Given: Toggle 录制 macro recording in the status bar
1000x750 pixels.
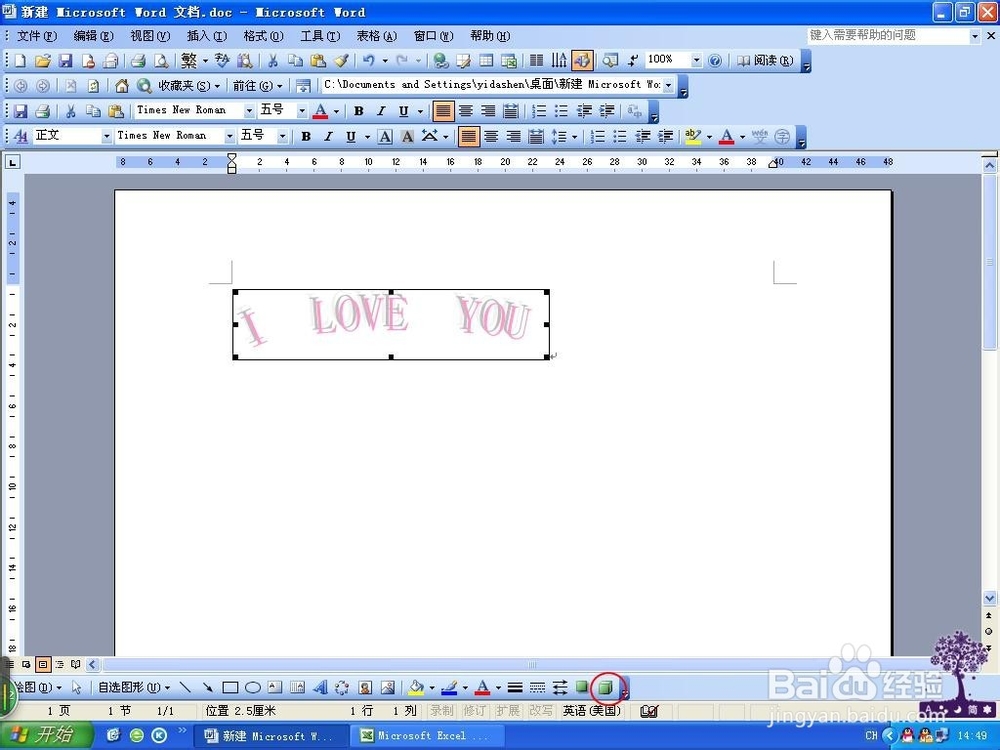Looking at the screenshot, I should 441,710.
